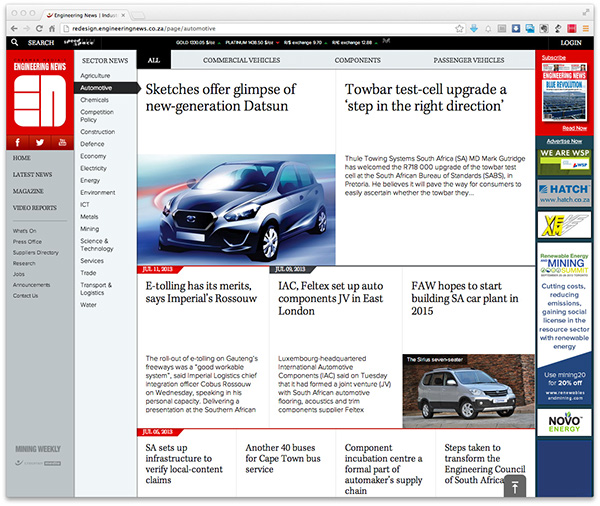The width and height of the screenshot is (600, 506).
Task: Switch to Passenger Vehicles tab
Action: point(469,60)
